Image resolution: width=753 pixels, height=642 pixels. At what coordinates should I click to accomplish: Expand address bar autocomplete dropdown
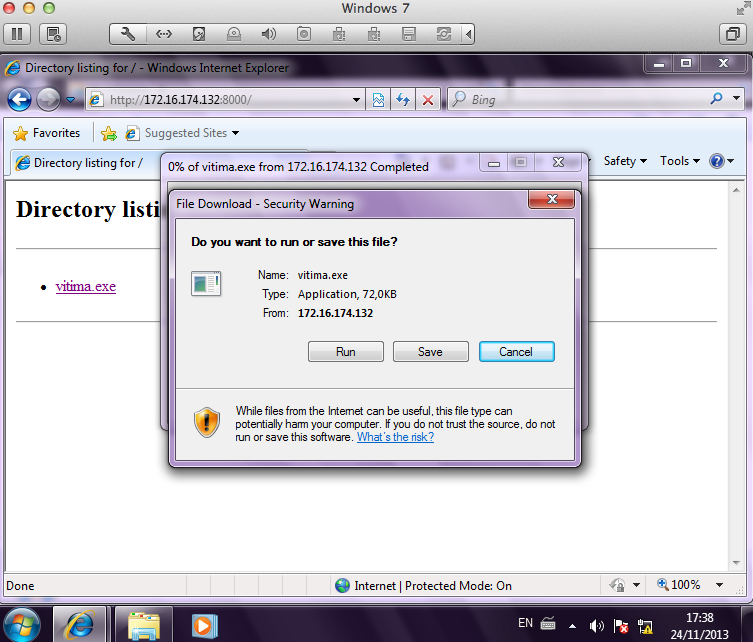[x=356, y=100]
